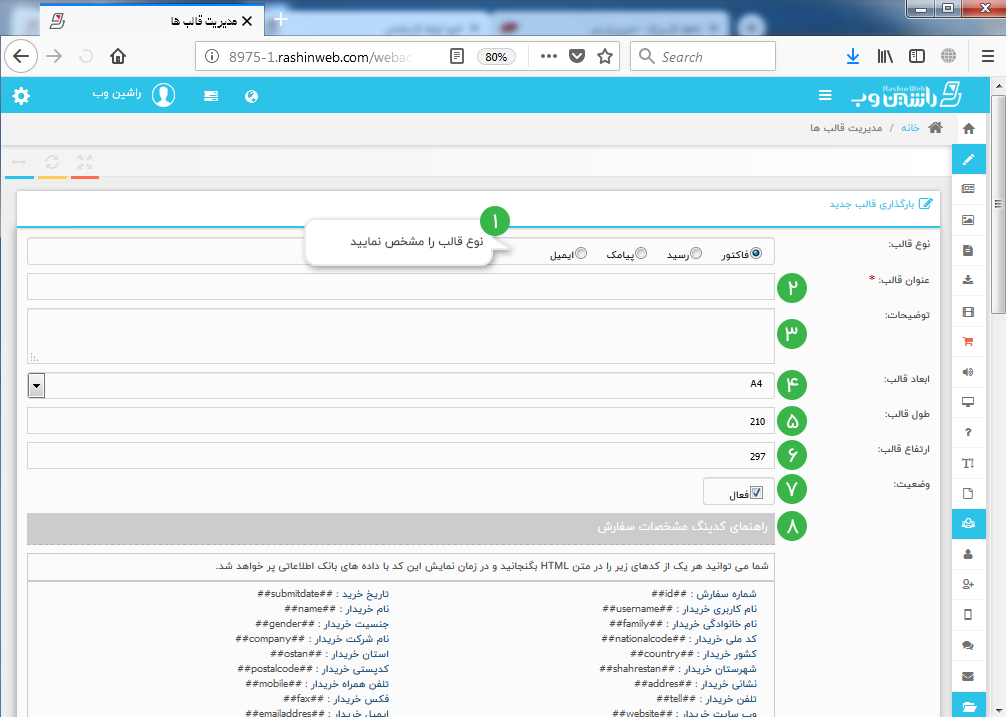This screenshot has height=717, width=1006.
Task: Toggle reader view in the address bar
Action: pos(456,56)
